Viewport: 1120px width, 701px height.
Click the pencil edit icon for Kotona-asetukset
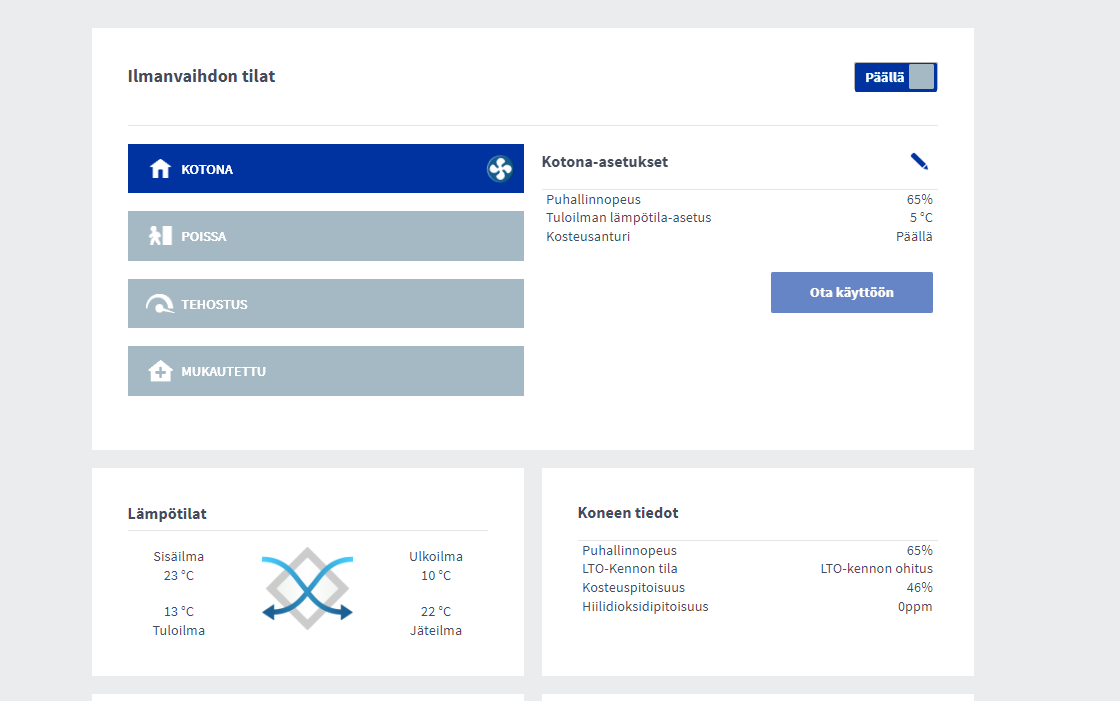(919, 161)
